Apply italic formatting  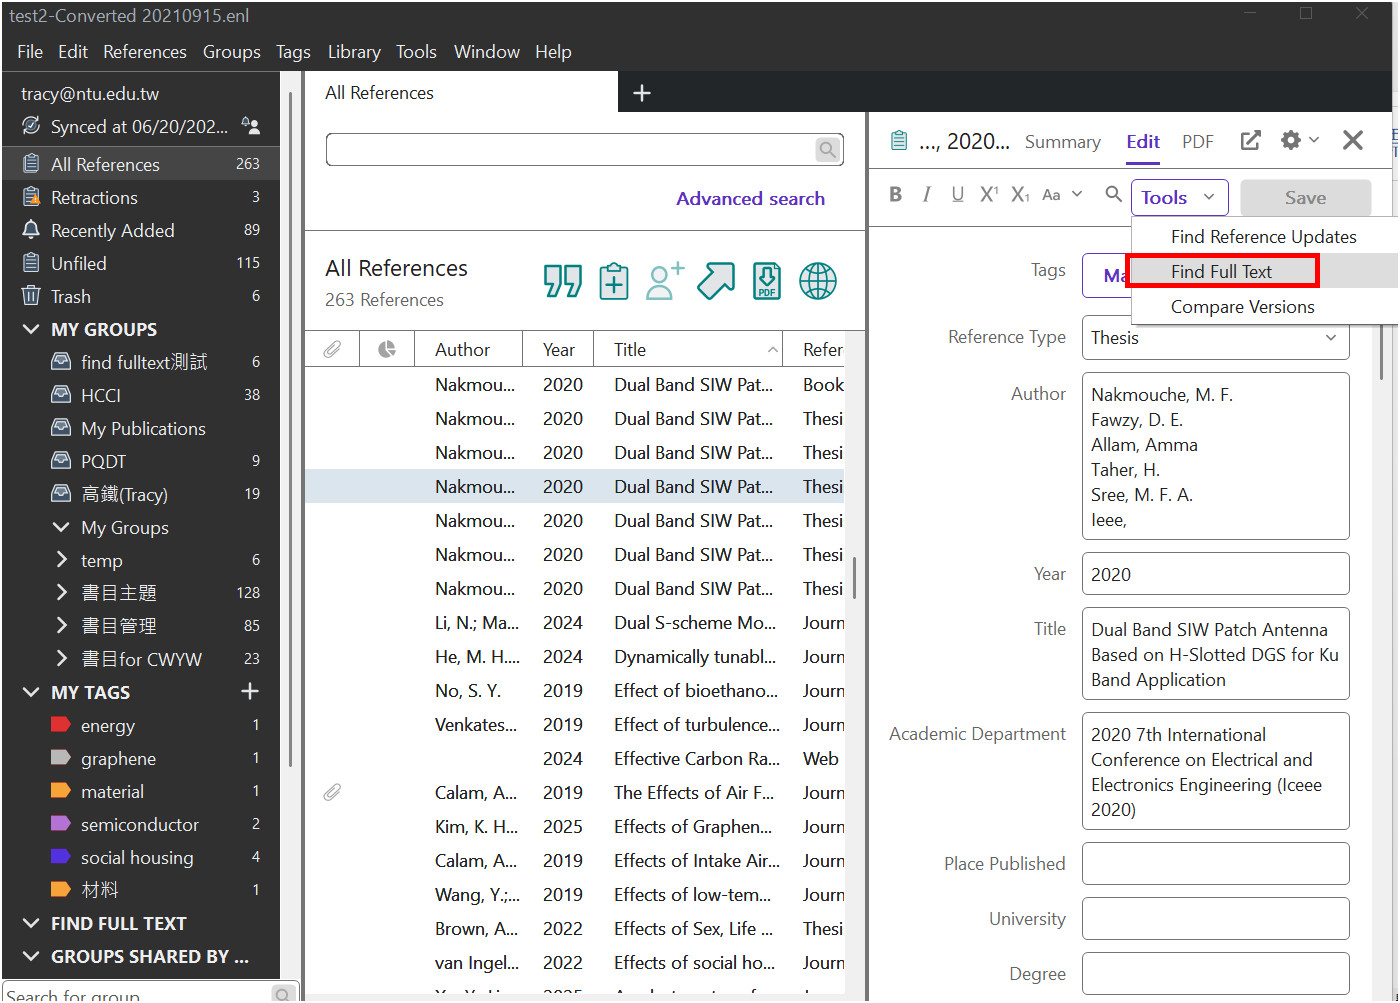click(927, 195)
